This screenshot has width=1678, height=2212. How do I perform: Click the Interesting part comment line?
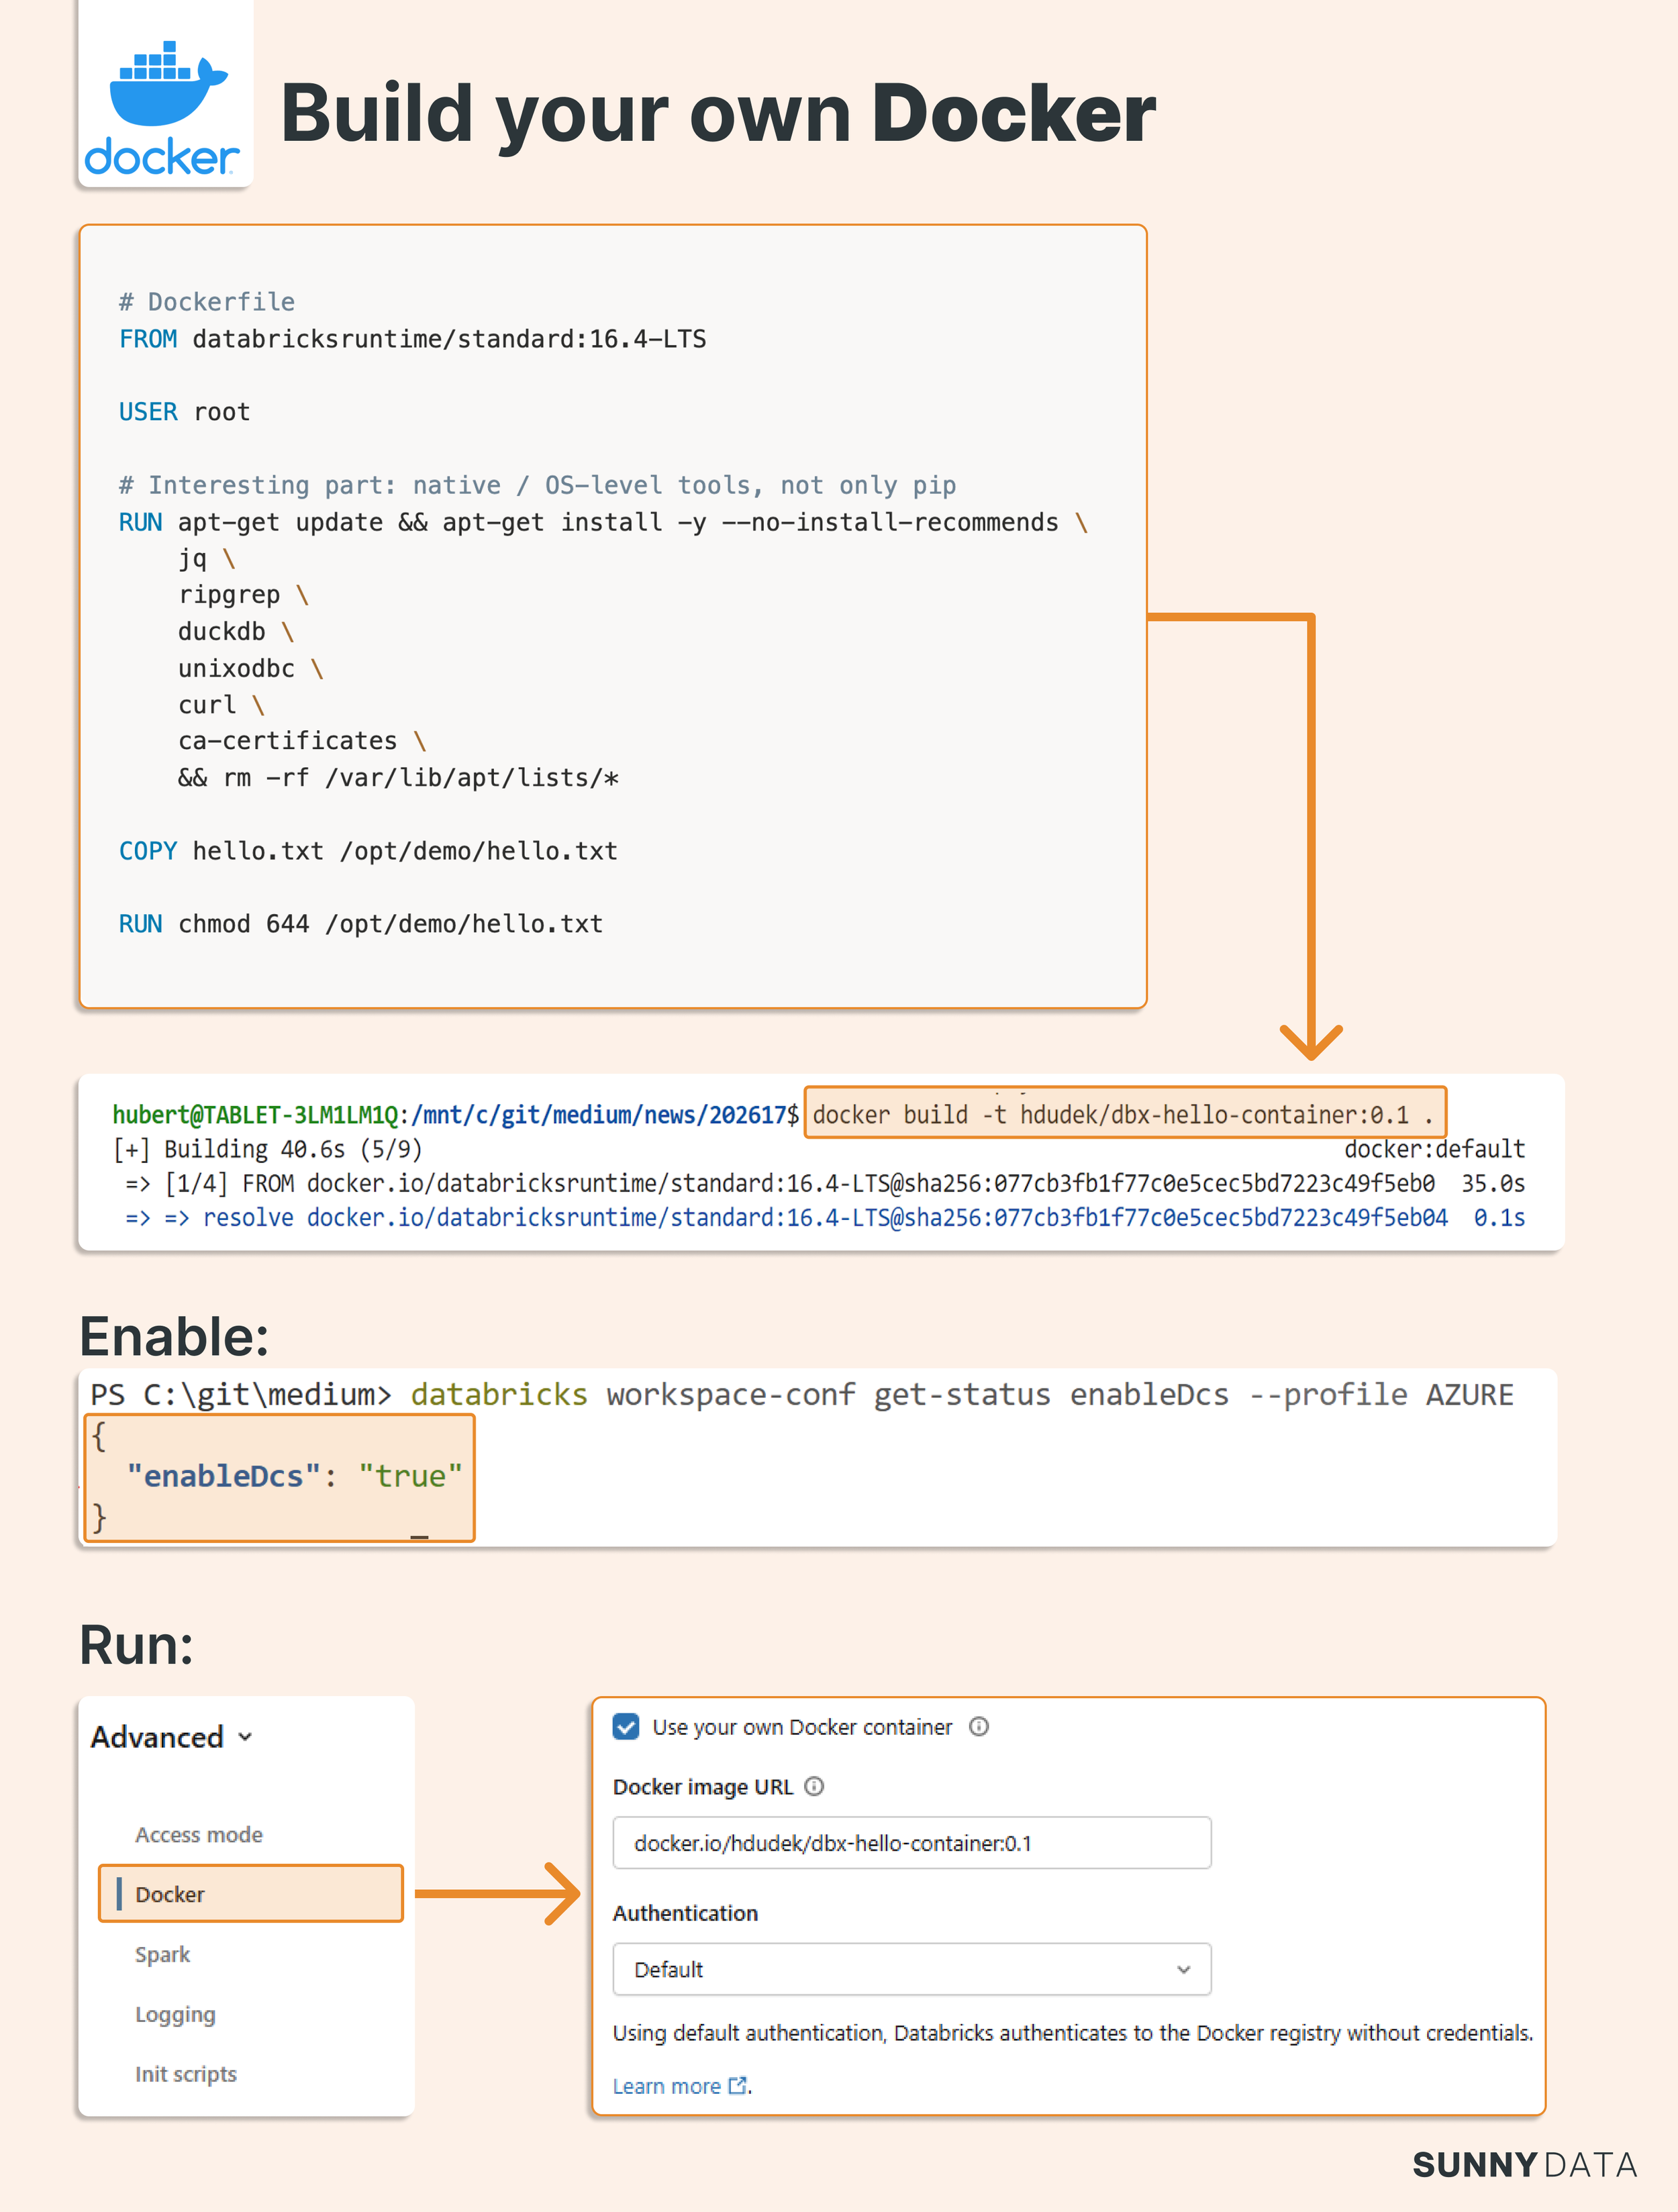(537, 485)
